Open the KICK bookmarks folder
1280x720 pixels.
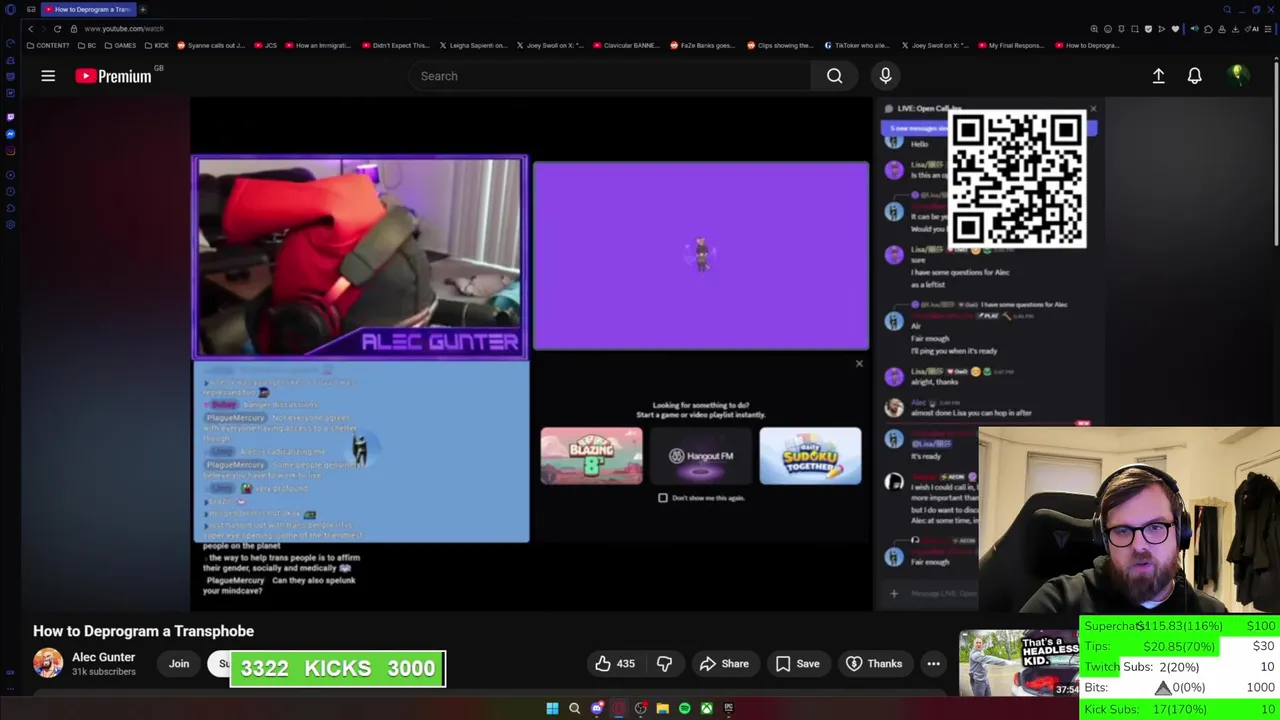point(156,45)
